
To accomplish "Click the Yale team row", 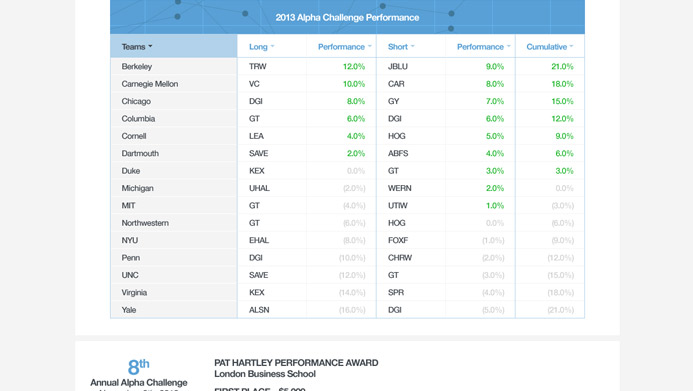I will pyautogui.click(x=347, y=310).
